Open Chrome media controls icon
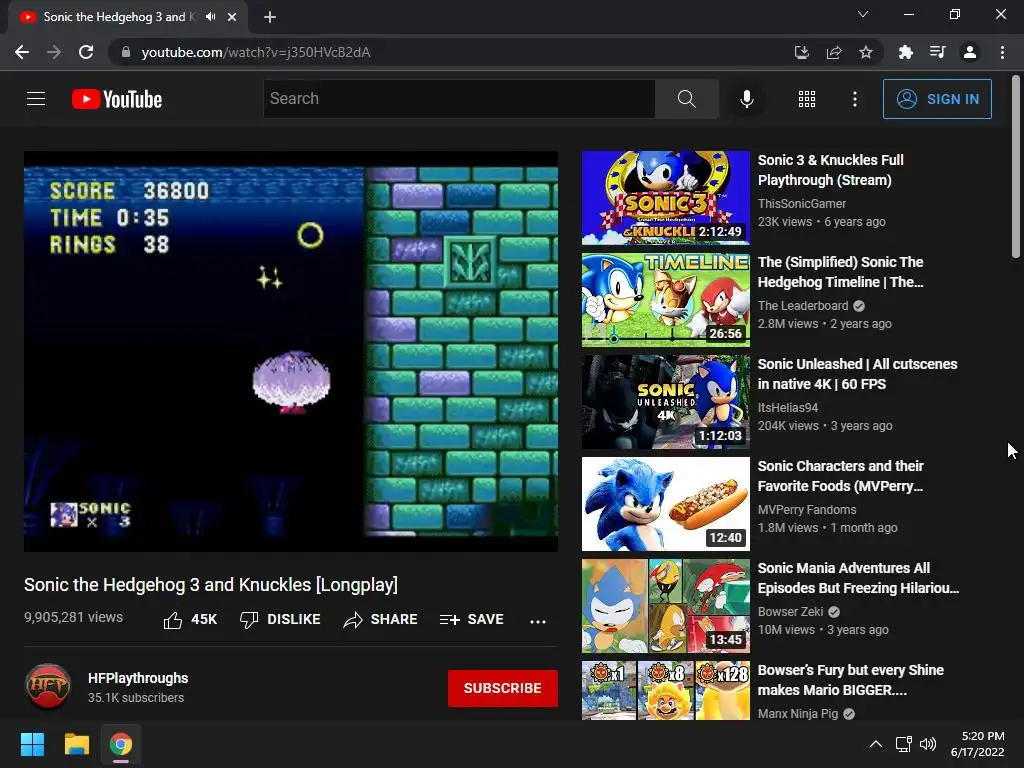Viewport: 1024px width, 768px height. pos(937,52)
